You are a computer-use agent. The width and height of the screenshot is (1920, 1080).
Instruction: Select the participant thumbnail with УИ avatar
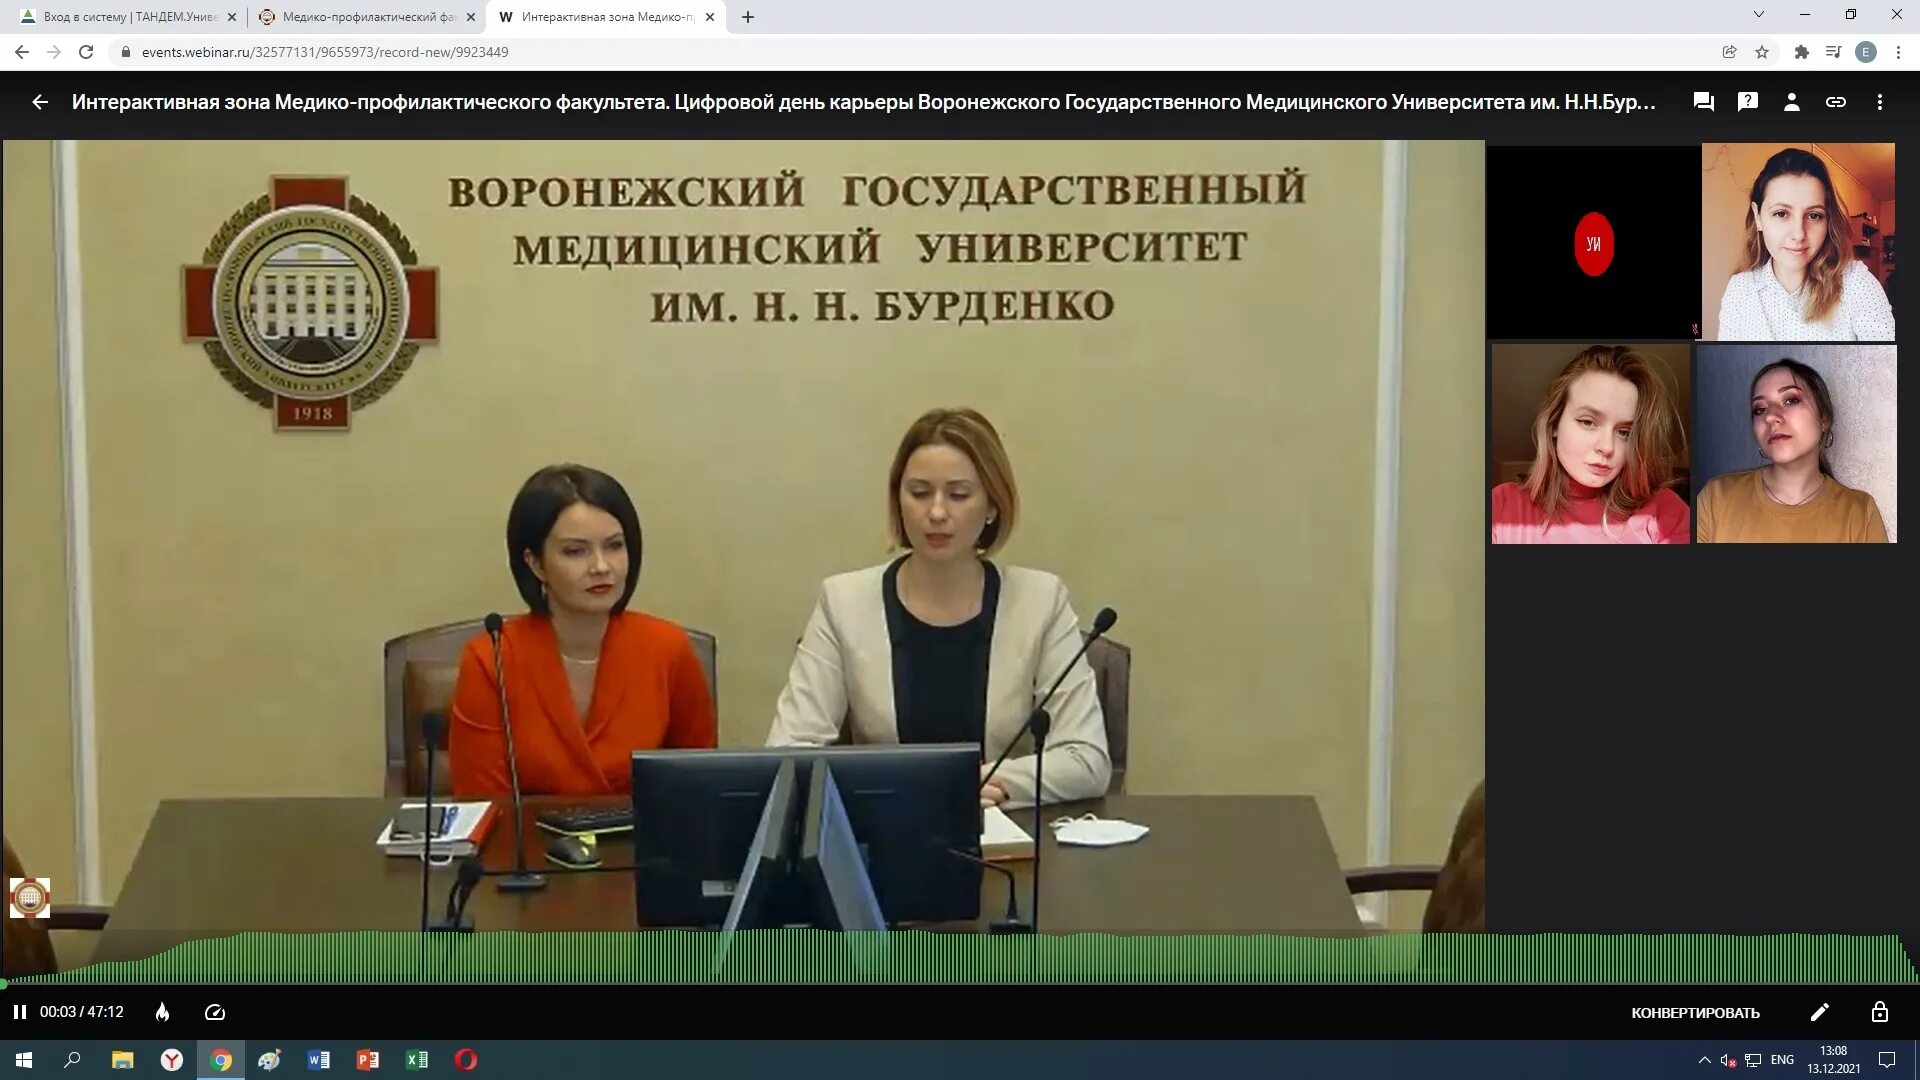tap(1593, 243)
